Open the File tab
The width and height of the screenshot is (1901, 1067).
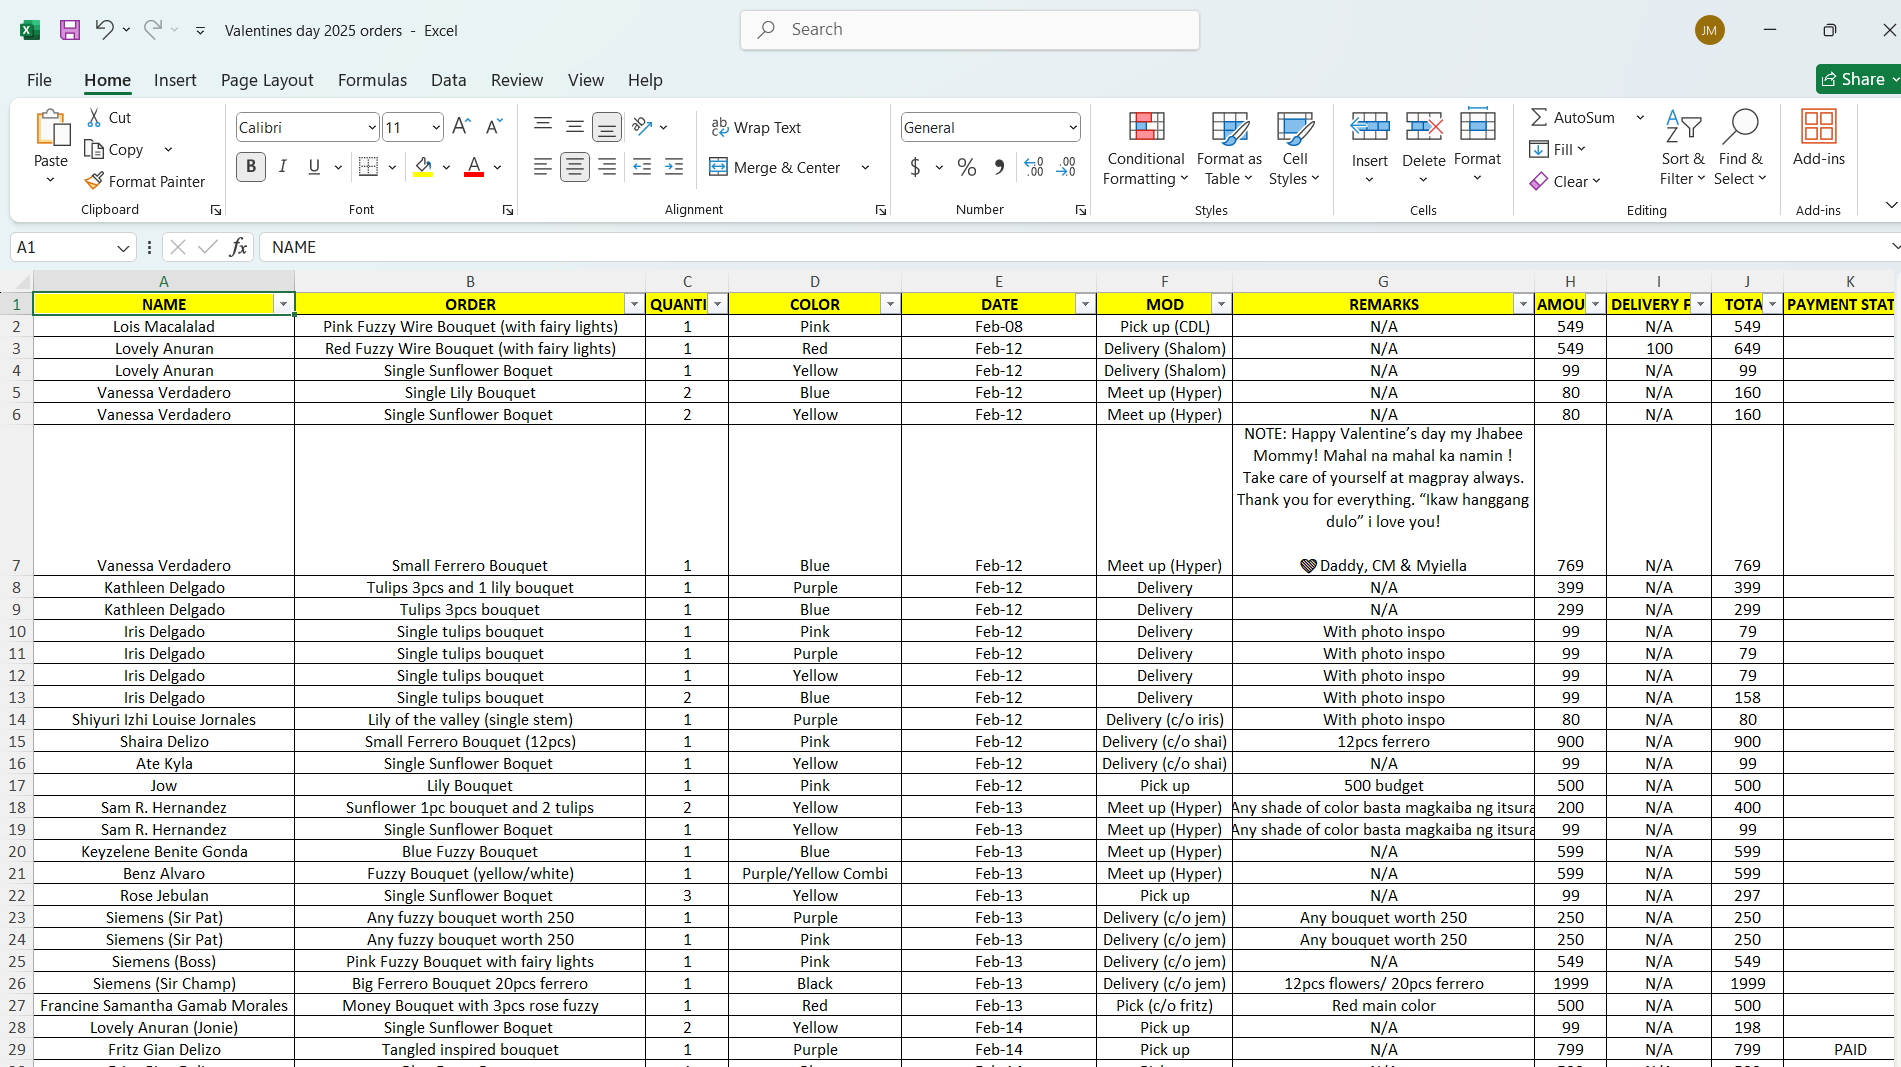coord(39,80)
